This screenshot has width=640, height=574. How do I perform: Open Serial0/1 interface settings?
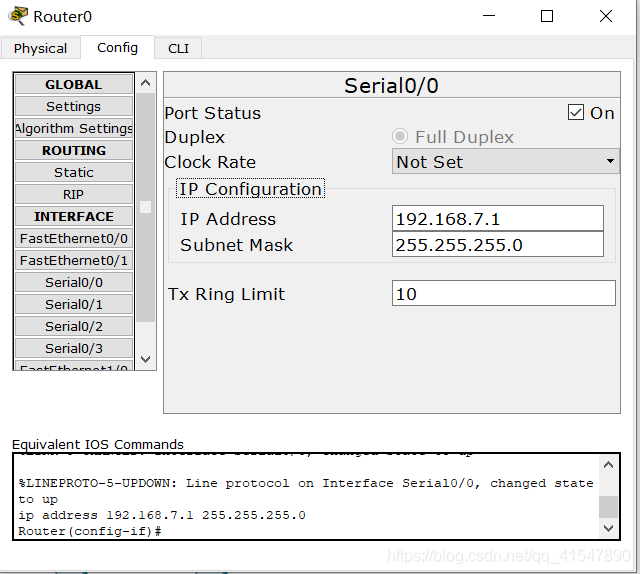click(74, 305)
